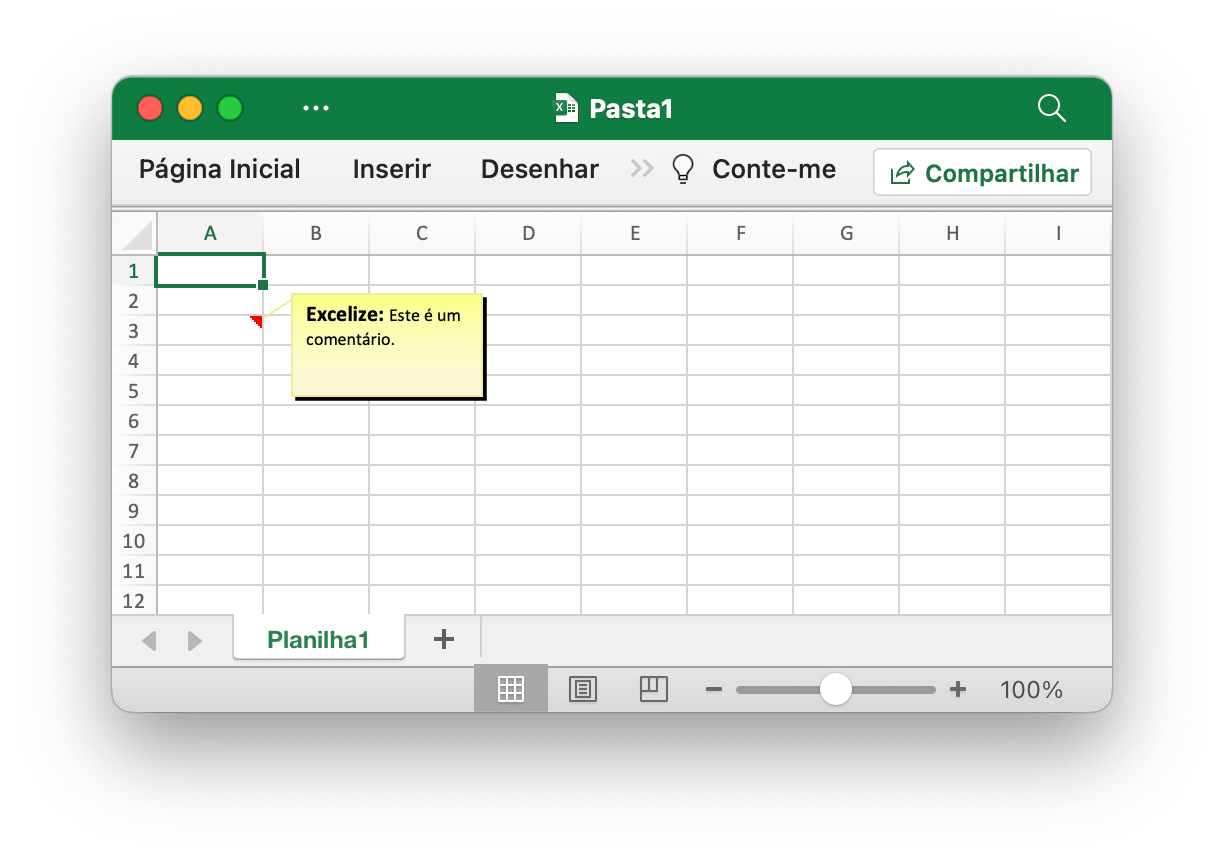1224x860 pixels.
Task: Select row 1 header
Action: coord(134,270)
